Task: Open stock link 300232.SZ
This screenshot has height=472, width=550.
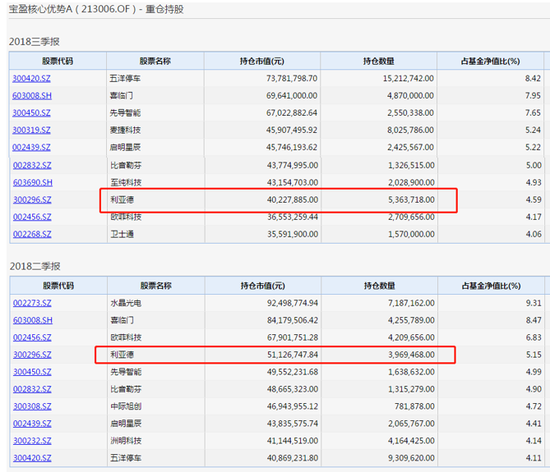Action: (x=32, y=440)
